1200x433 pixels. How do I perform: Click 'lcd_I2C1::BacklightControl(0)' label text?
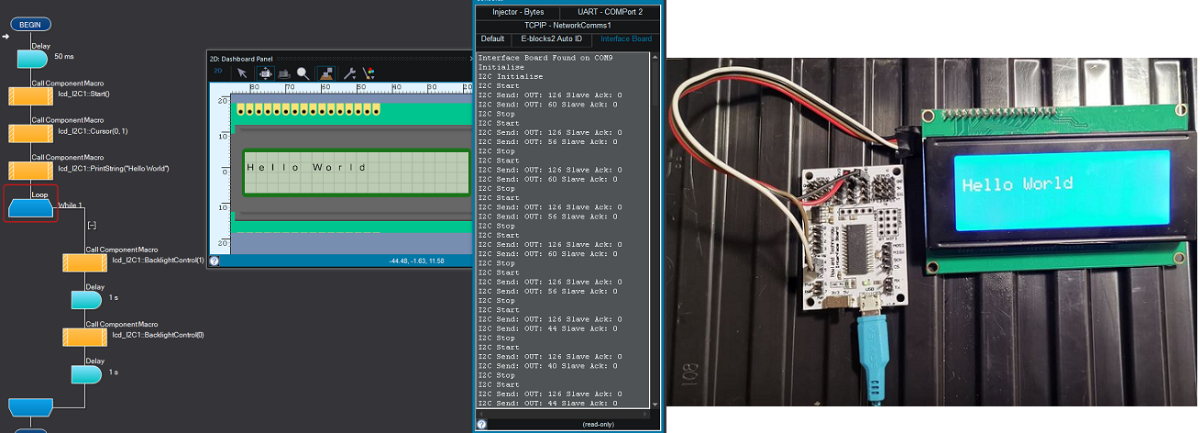click(x=159, y=335)
